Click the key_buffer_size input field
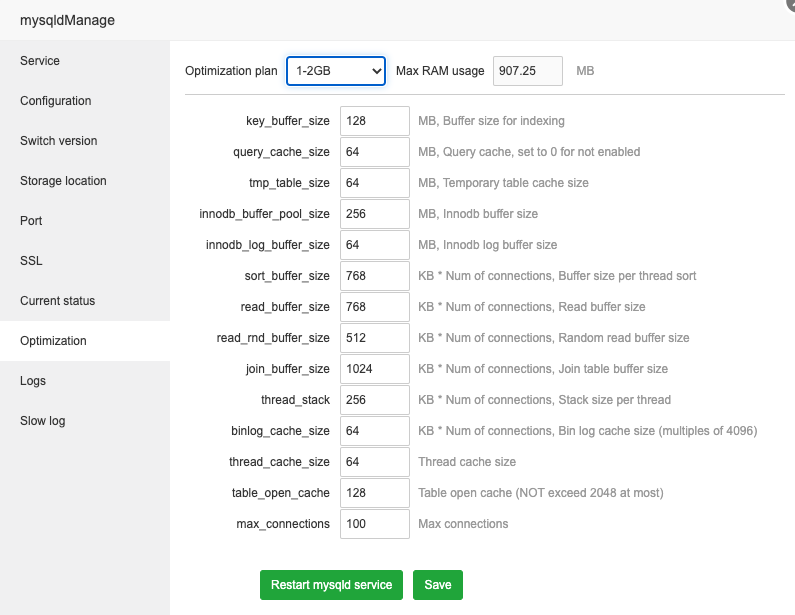 375,121
